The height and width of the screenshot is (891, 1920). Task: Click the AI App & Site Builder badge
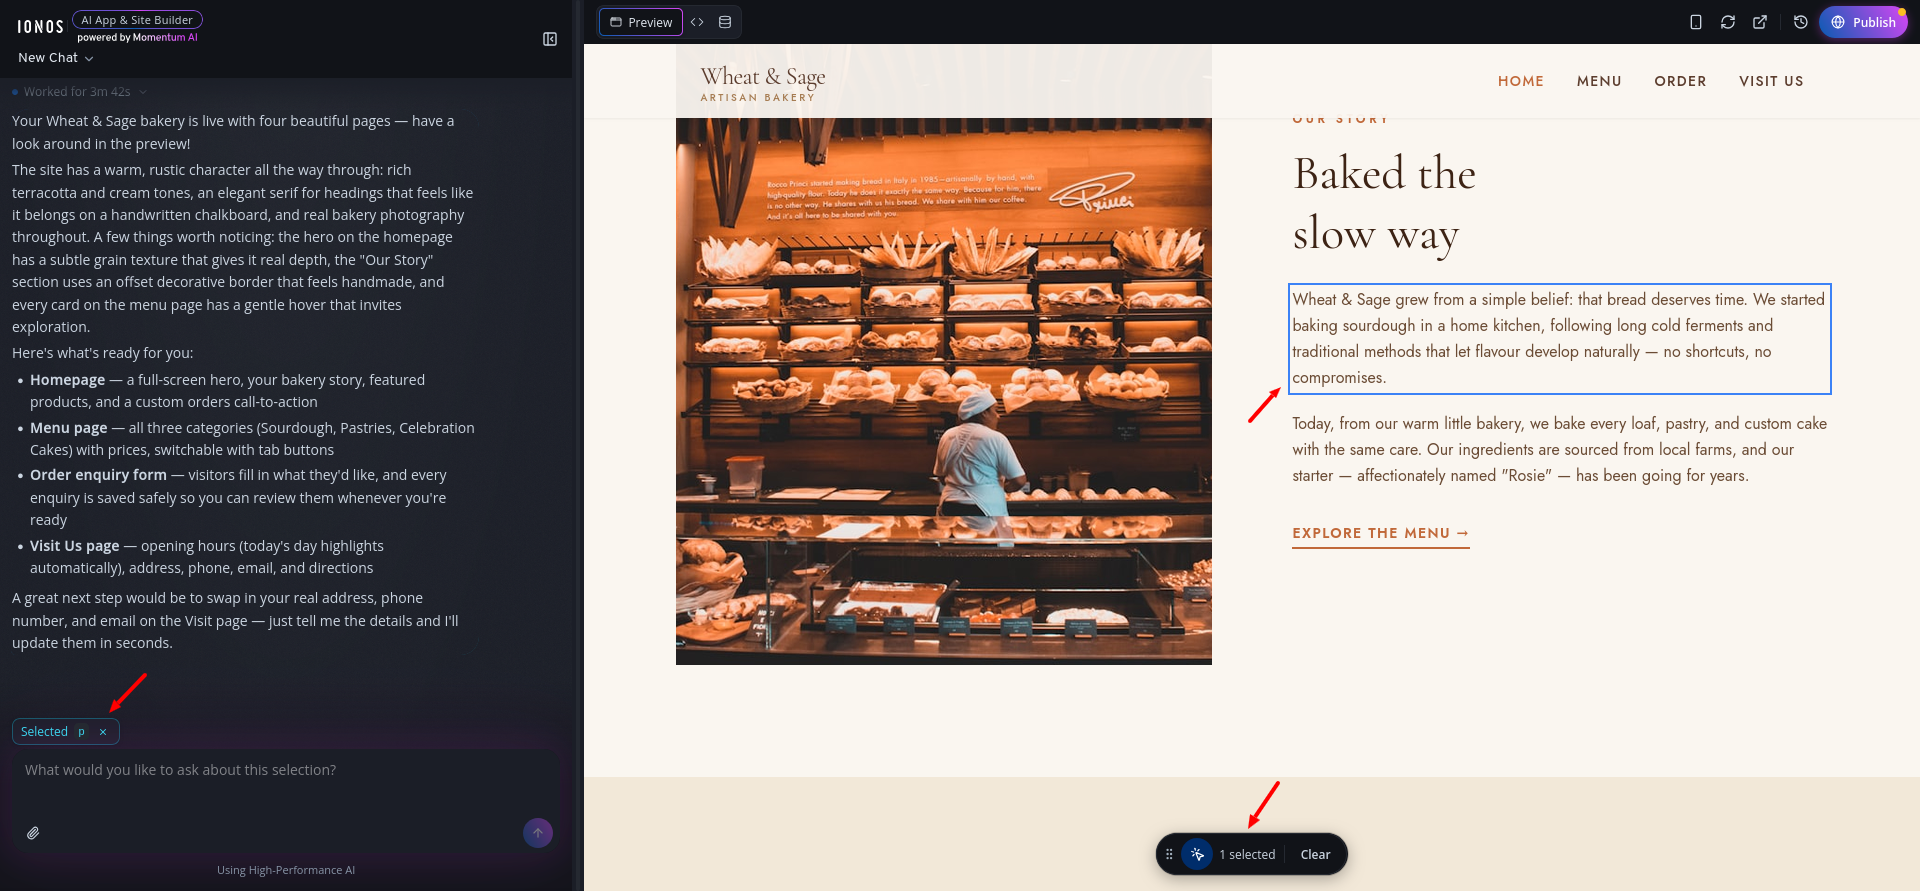point(137,20)
